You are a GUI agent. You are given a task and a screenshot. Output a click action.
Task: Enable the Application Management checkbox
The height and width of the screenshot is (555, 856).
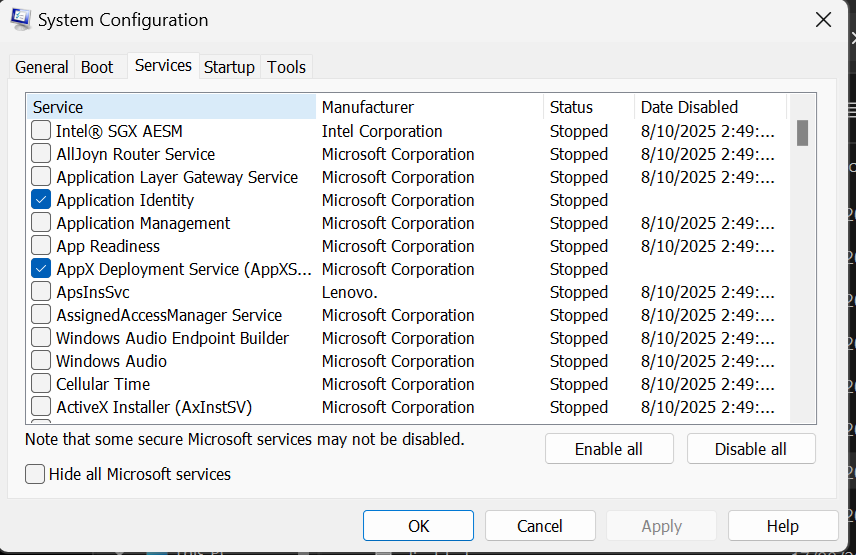point(41,223)
